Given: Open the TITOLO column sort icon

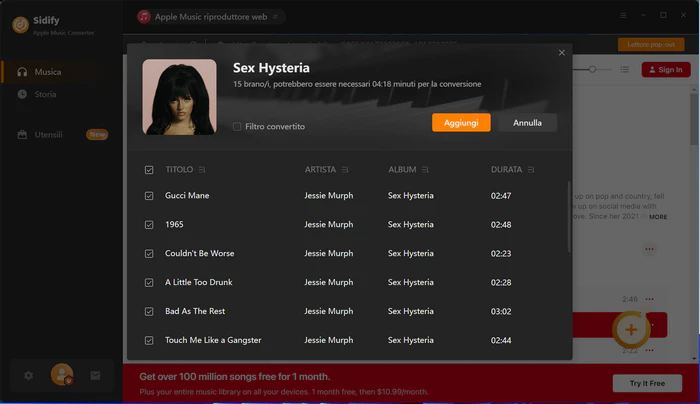Looking at the screenshot, I should (202, 170).
